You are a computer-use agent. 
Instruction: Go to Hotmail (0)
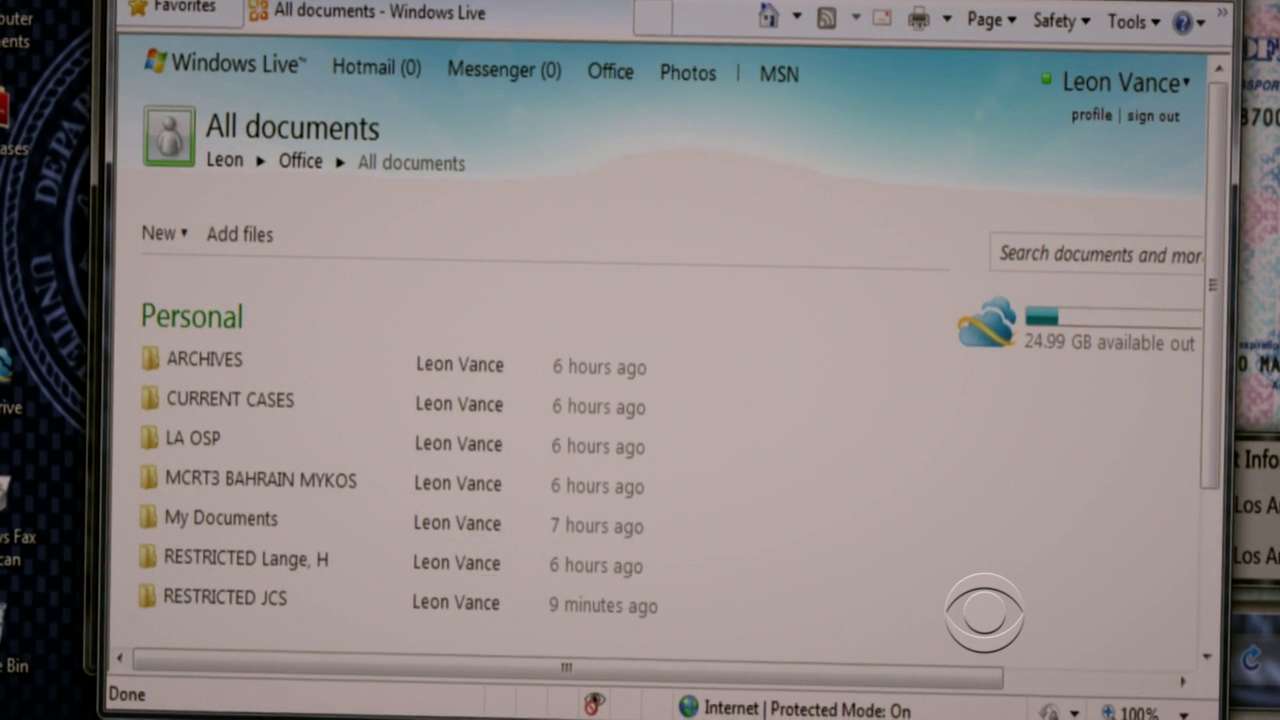click(376, 67)
